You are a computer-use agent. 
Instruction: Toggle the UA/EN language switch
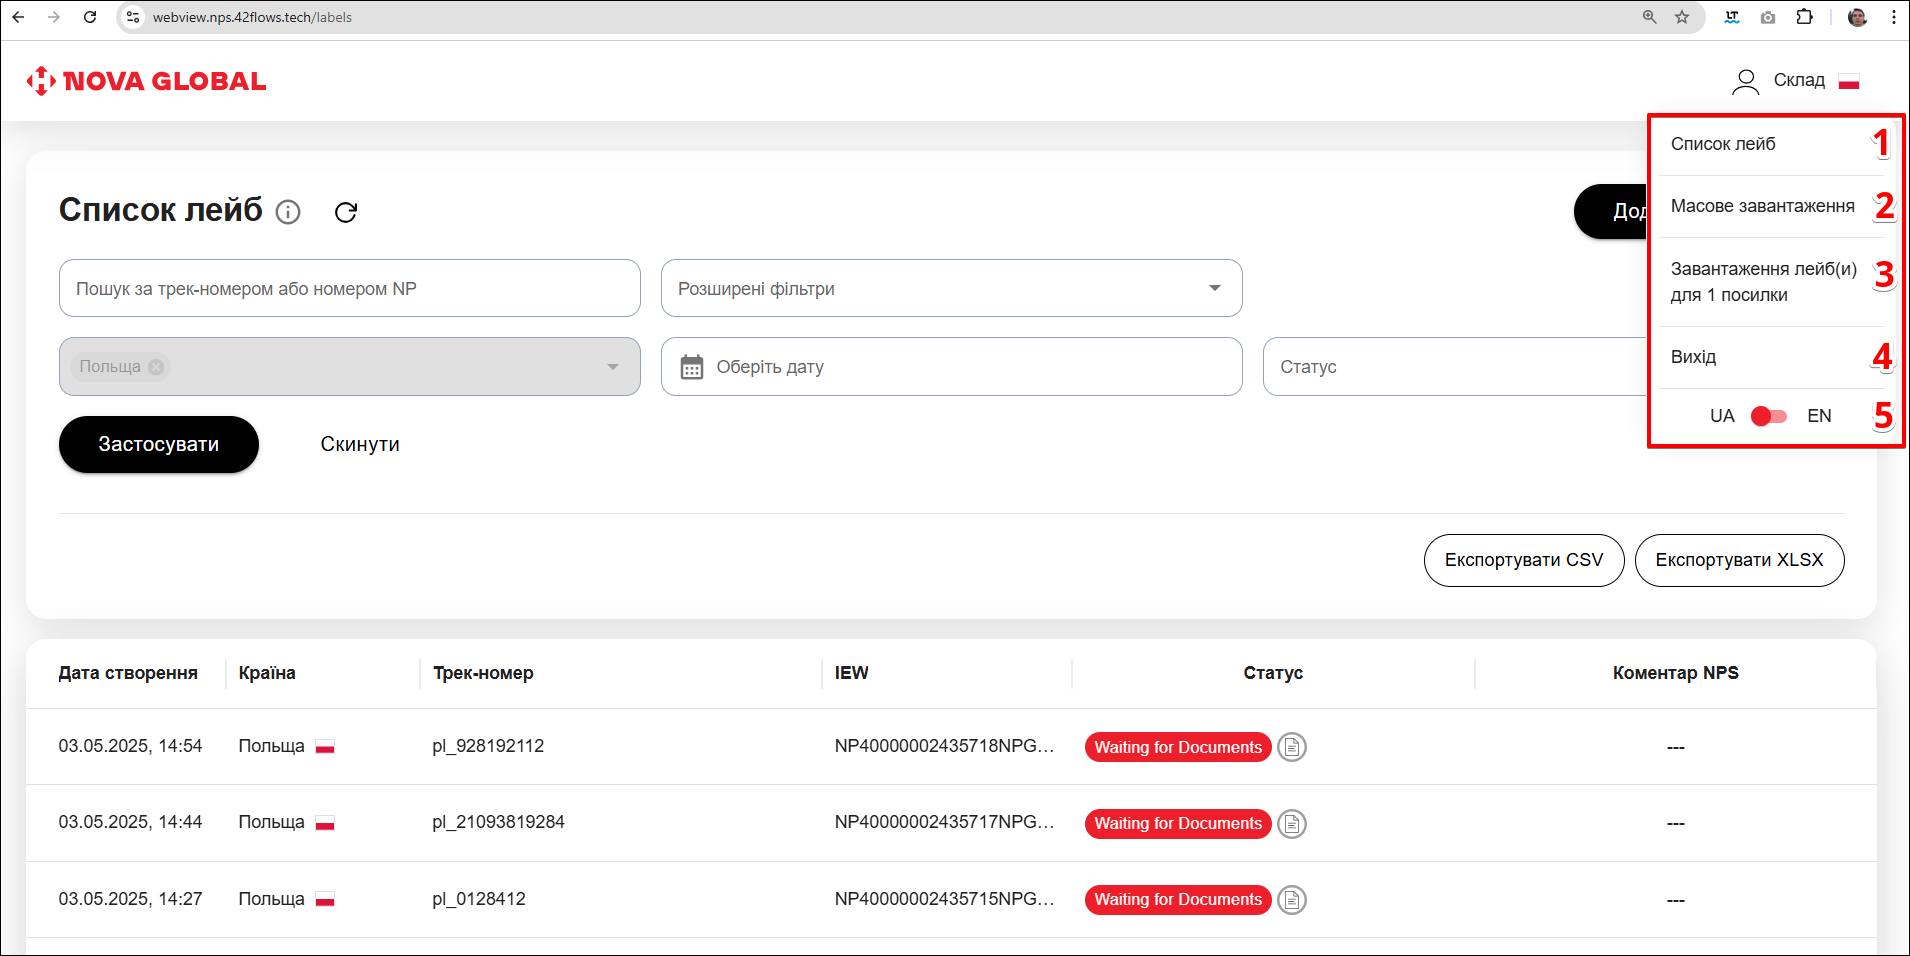coord(1768,416)
